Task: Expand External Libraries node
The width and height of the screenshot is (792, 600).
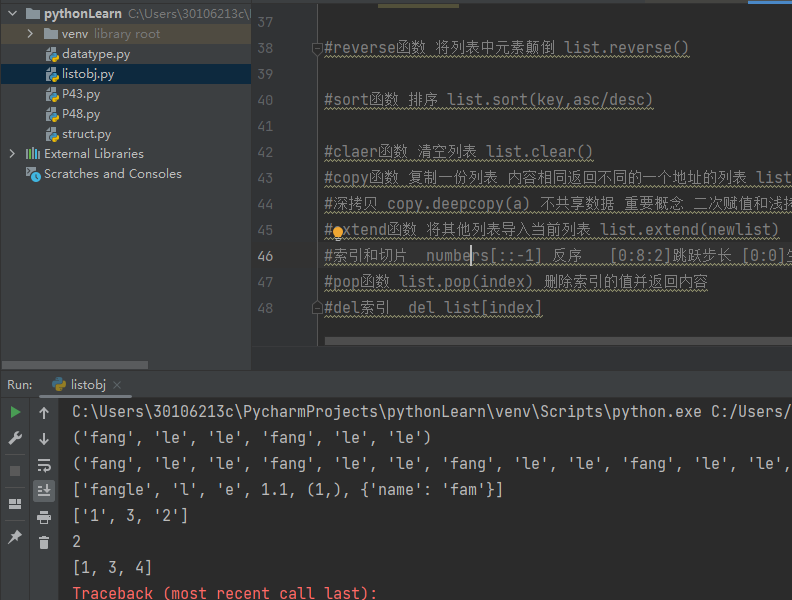Action: click(12, 154)
